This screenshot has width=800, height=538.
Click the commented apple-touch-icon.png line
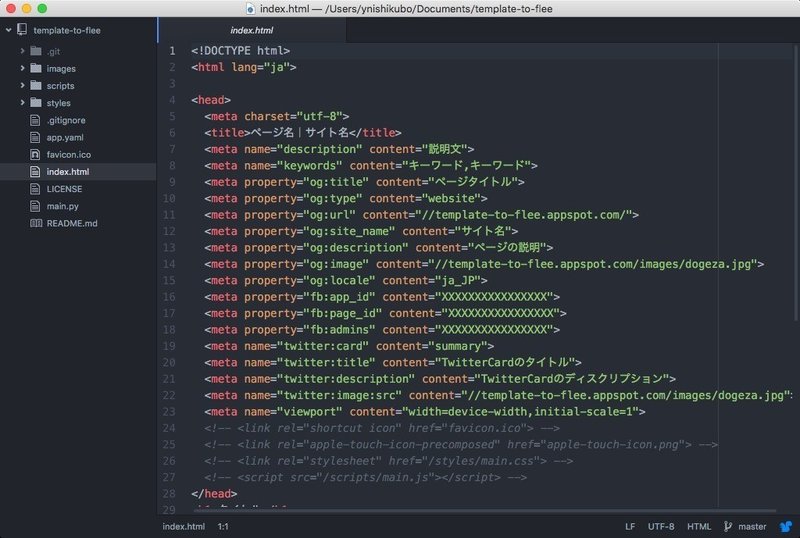(461, 444)
